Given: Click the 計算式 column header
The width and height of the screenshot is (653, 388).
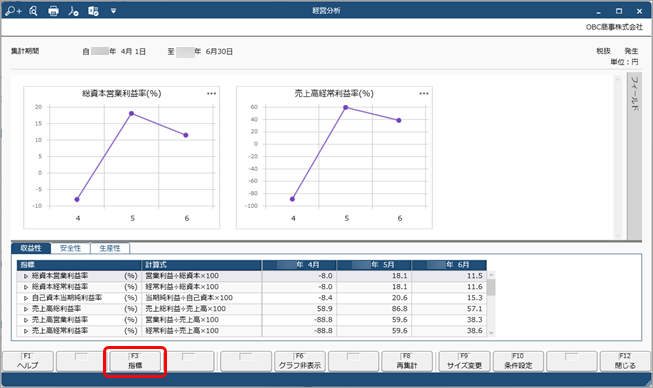Looking at the screenshot, I should pos(202,265).
